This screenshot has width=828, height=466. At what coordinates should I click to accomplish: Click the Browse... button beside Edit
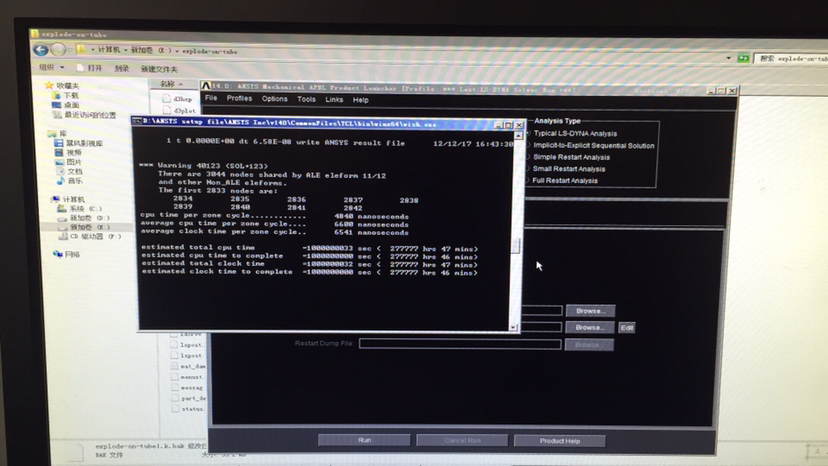pos(589,328)
